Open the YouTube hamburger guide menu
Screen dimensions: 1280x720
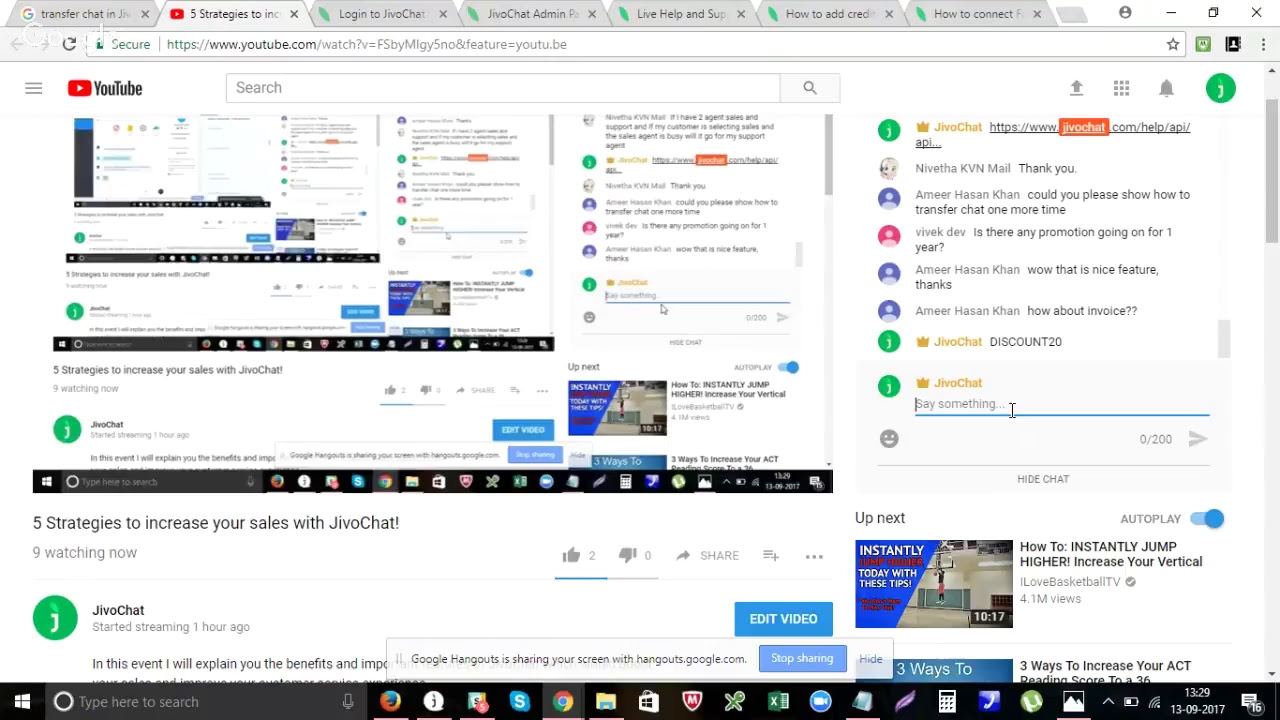tap(33, 88)
